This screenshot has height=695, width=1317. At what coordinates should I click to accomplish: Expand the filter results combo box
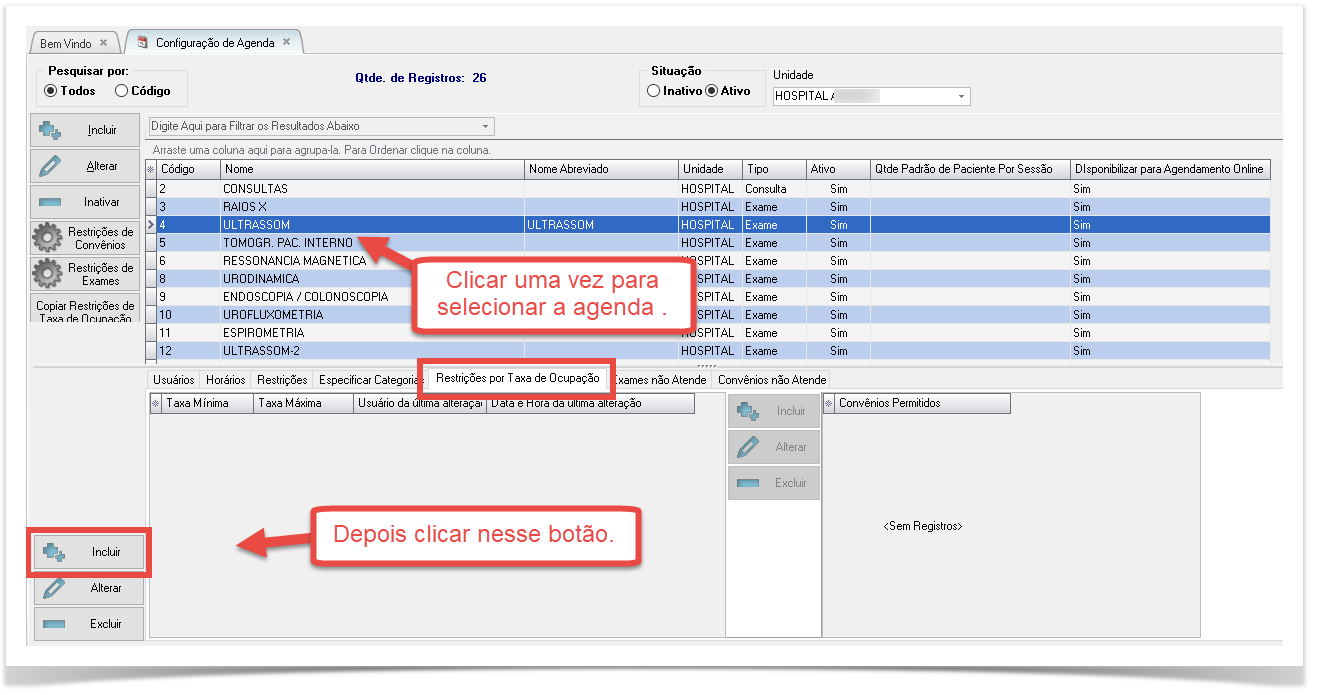tap(486, 127)
